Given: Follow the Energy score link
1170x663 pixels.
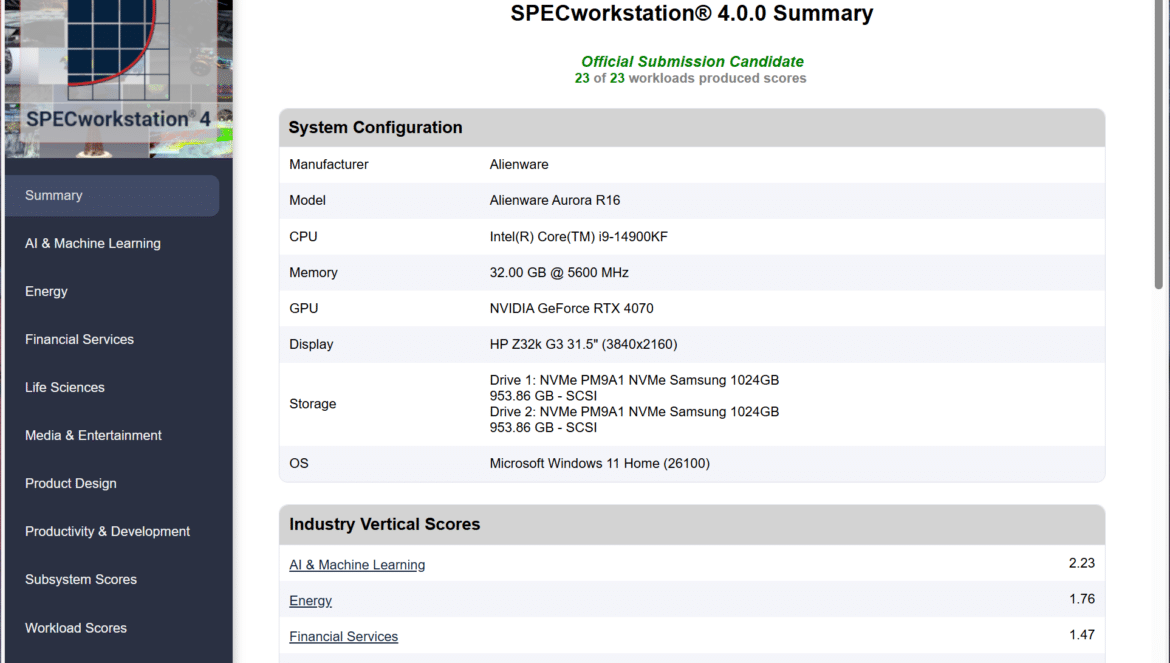Looking at the screenshot, I should 310,600.
